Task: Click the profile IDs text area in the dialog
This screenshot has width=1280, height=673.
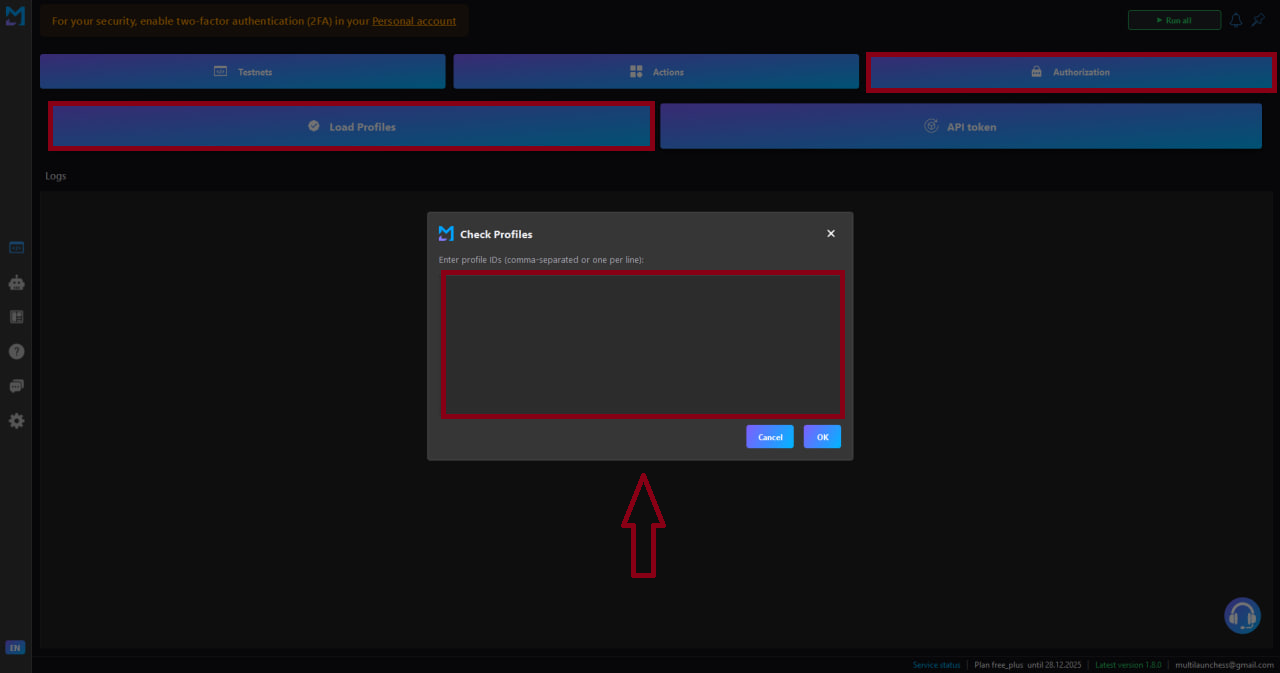Action: click(643, 343)
